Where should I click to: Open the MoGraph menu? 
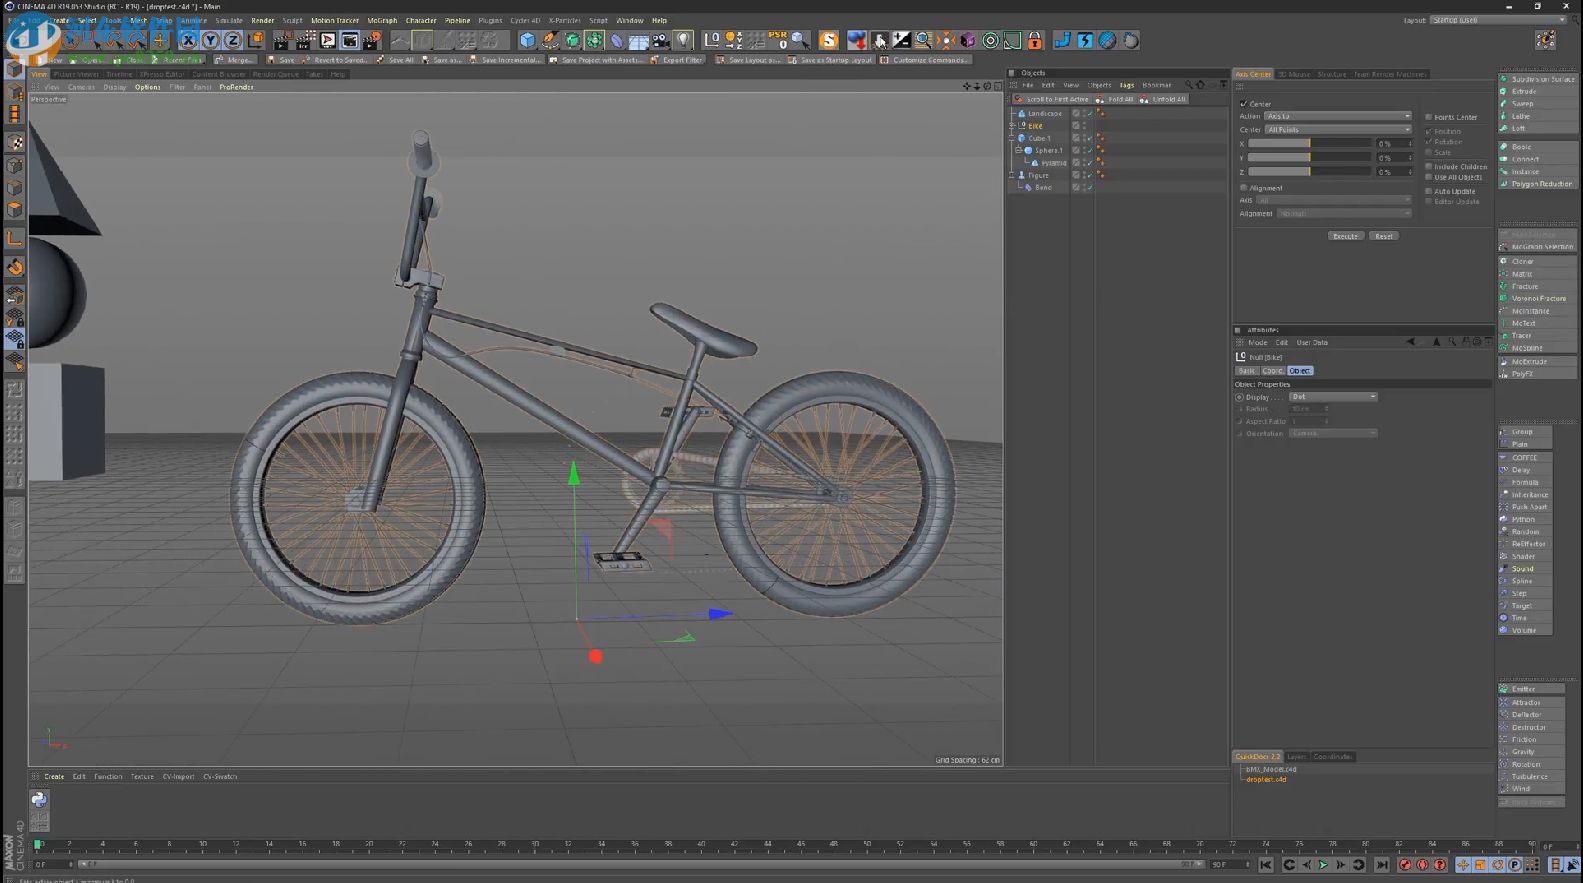point(381,20)
